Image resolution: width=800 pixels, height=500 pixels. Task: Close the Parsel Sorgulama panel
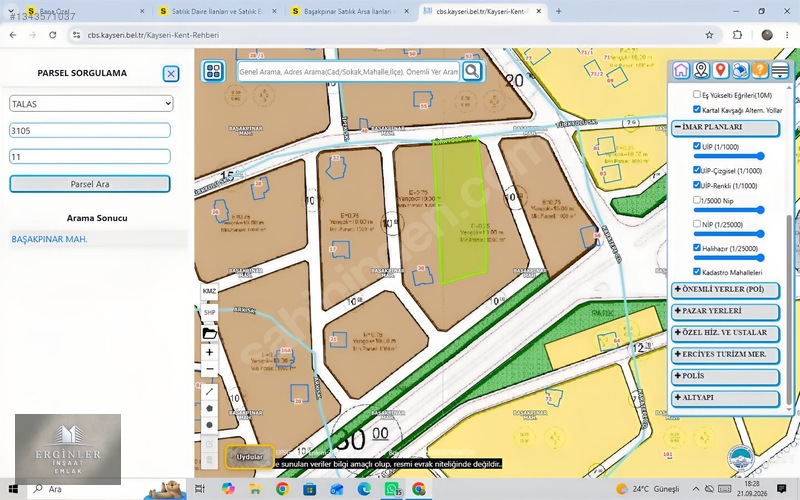(x=171, y=74)
